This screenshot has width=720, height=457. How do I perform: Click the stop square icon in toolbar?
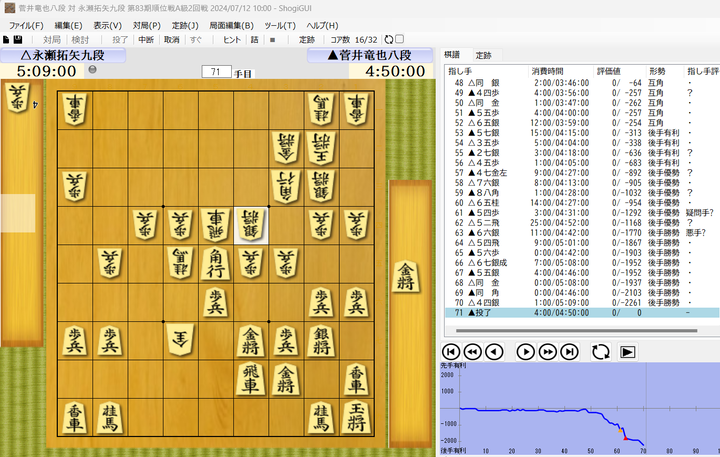point(272,40)
